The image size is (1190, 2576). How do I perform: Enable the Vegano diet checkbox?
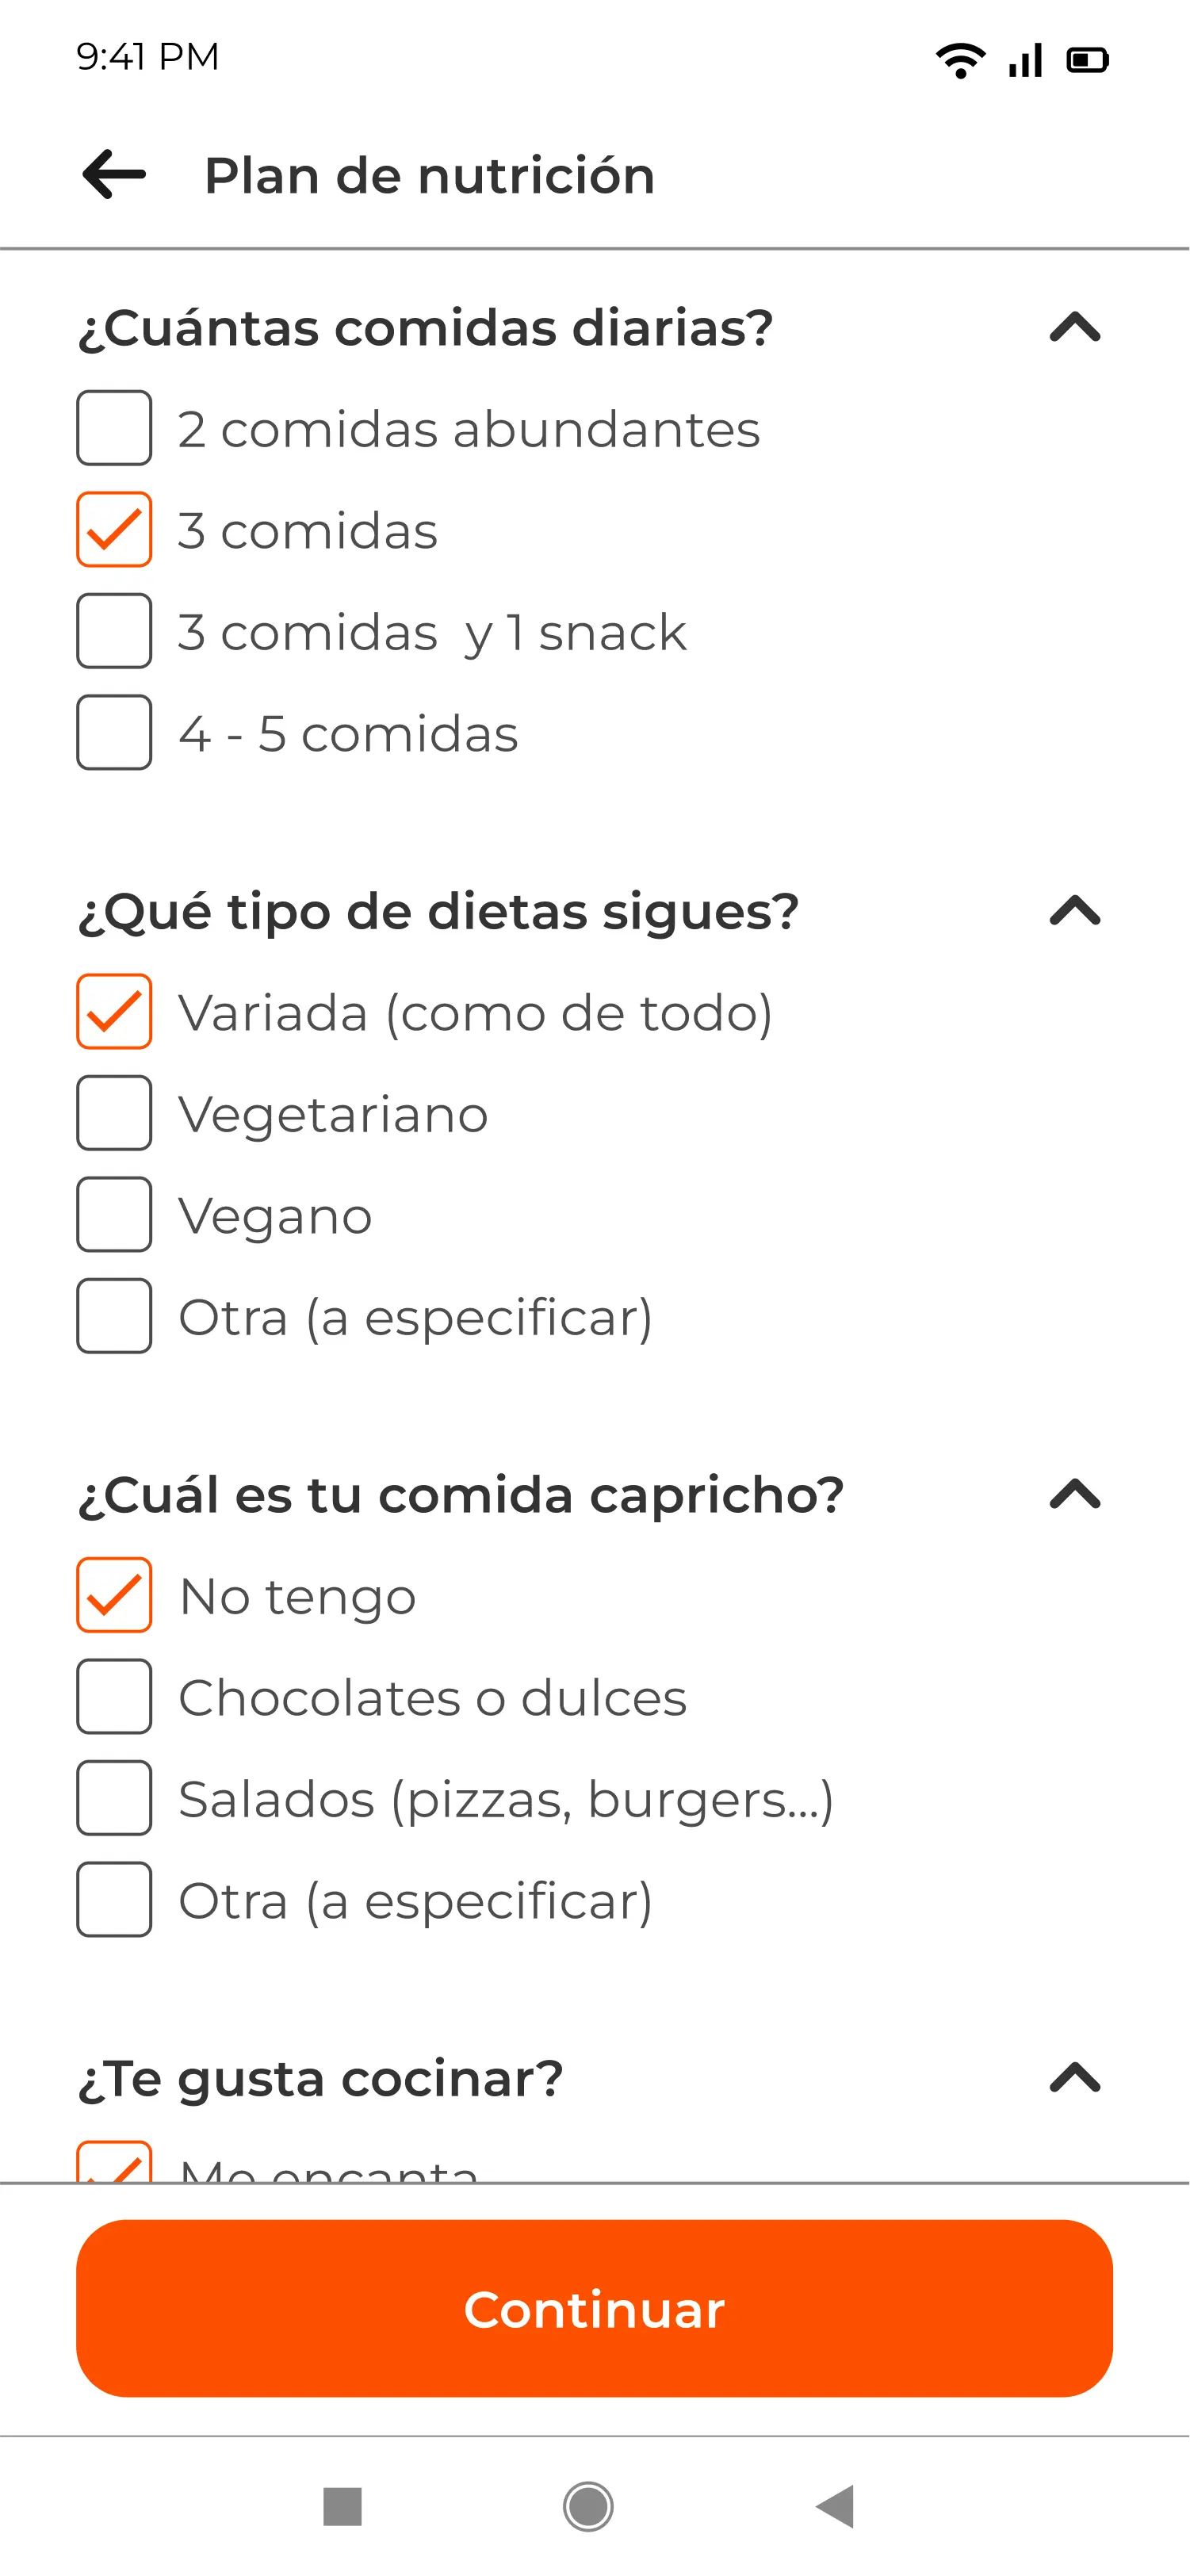[114, 1214]
